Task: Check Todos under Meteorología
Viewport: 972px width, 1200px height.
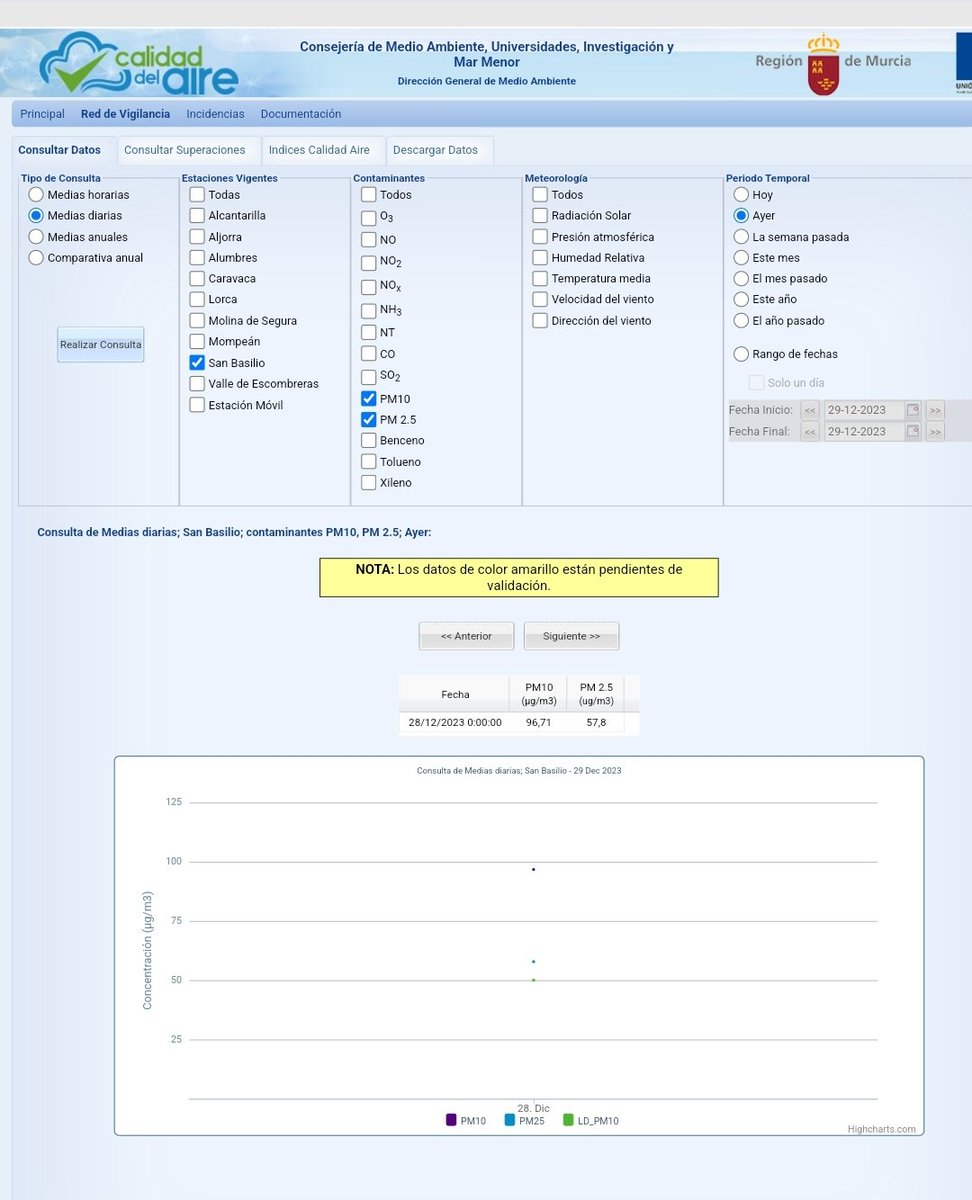Action: [540, 195]
